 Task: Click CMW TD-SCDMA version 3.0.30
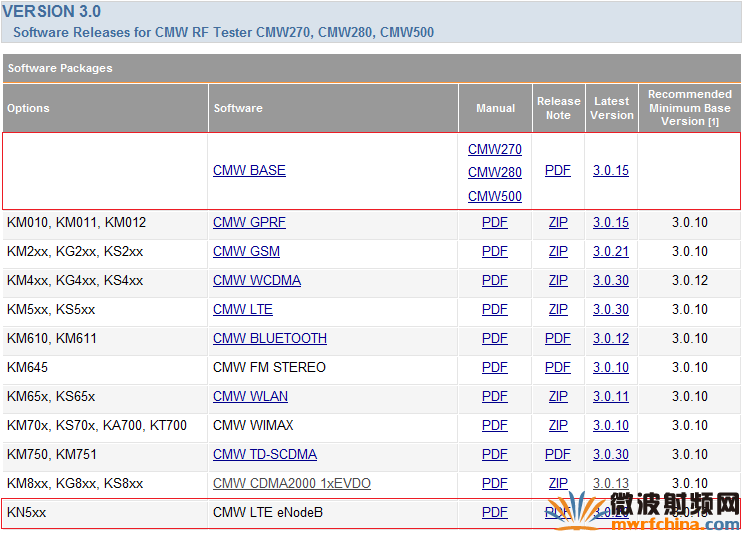(611, 454)
